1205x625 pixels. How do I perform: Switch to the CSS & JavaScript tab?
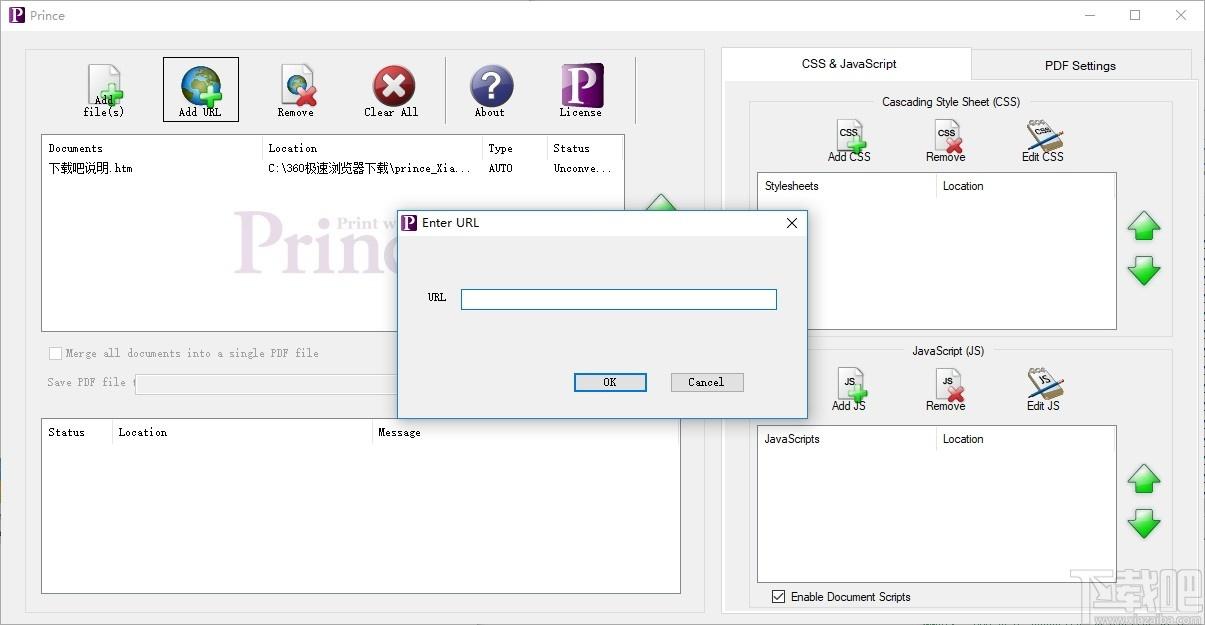[x=849, y=64]
